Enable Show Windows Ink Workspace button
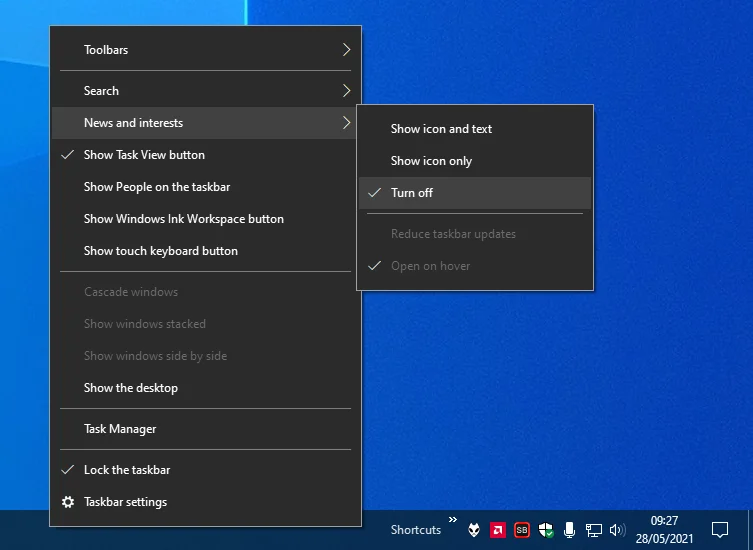 click(206, 219)
